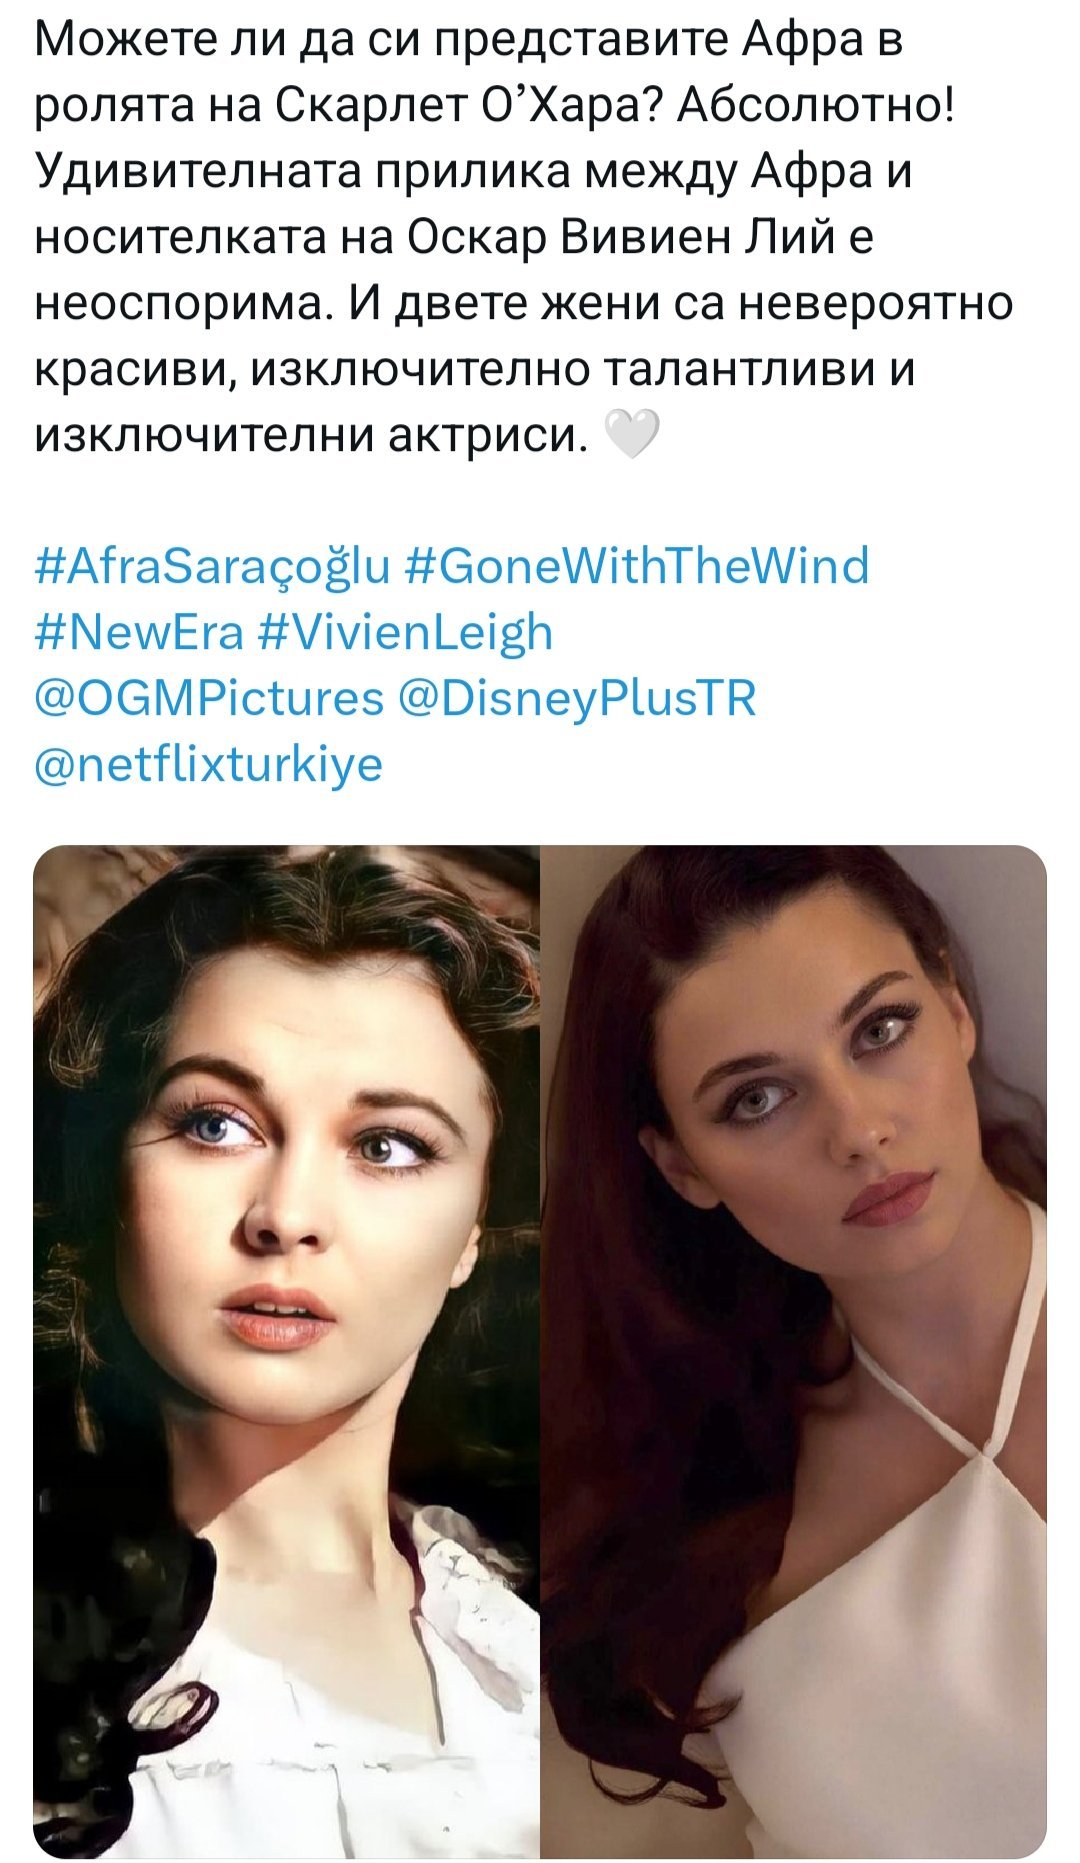Open the right photo of woman in white
The height and width of the screenshot is (1863, 1080).
coord(793,1351)
